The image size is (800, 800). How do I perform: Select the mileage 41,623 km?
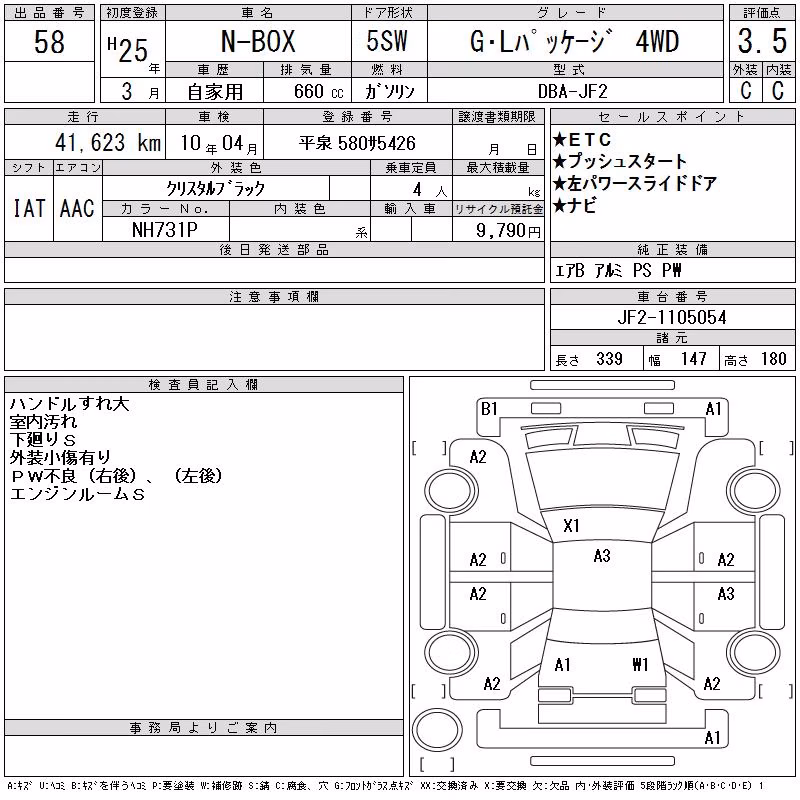pyautogui.click(x=108, y=143)
